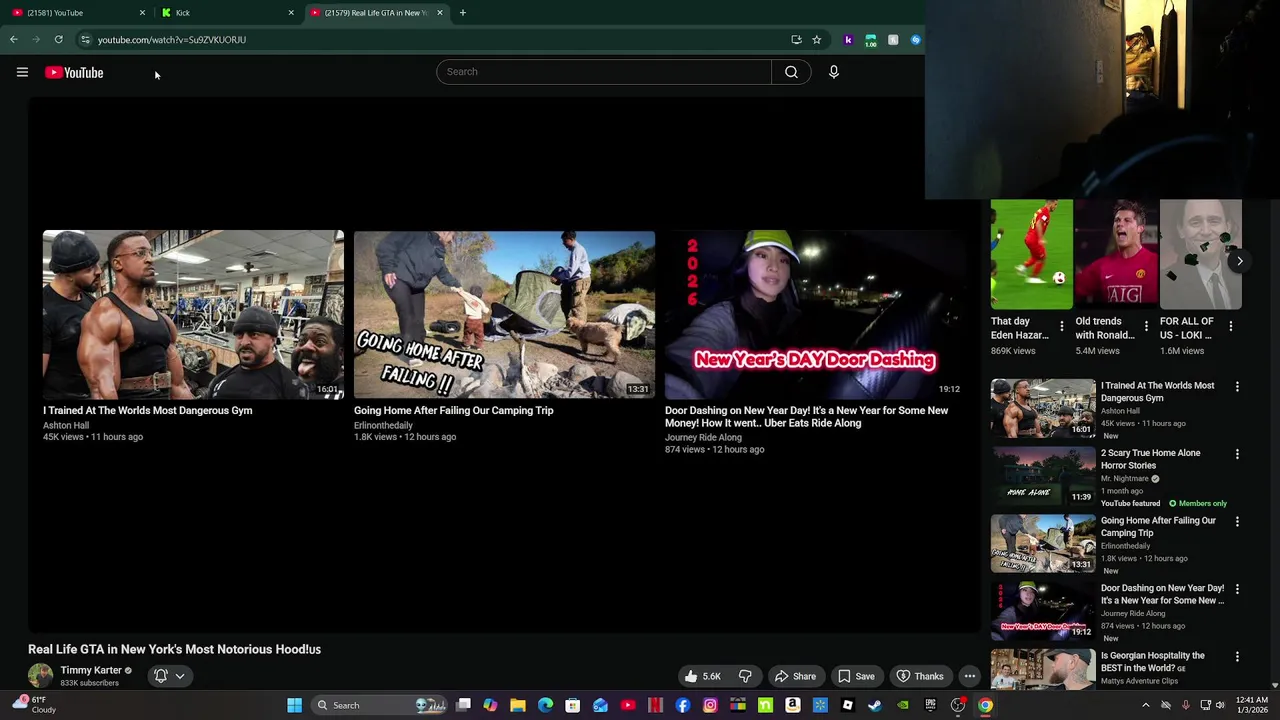Start voice search with the microphone icon
1280x720 pixels.
coord(833,72)
